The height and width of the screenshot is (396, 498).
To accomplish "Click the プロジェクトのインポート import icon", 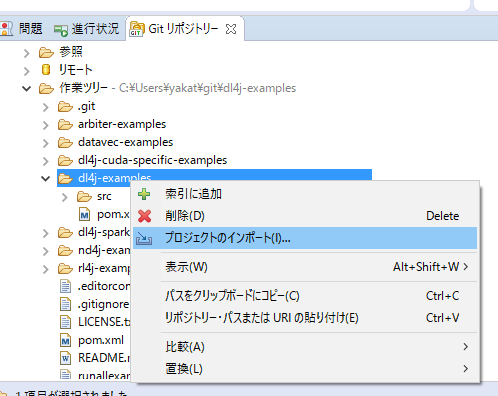I will 144,238.
